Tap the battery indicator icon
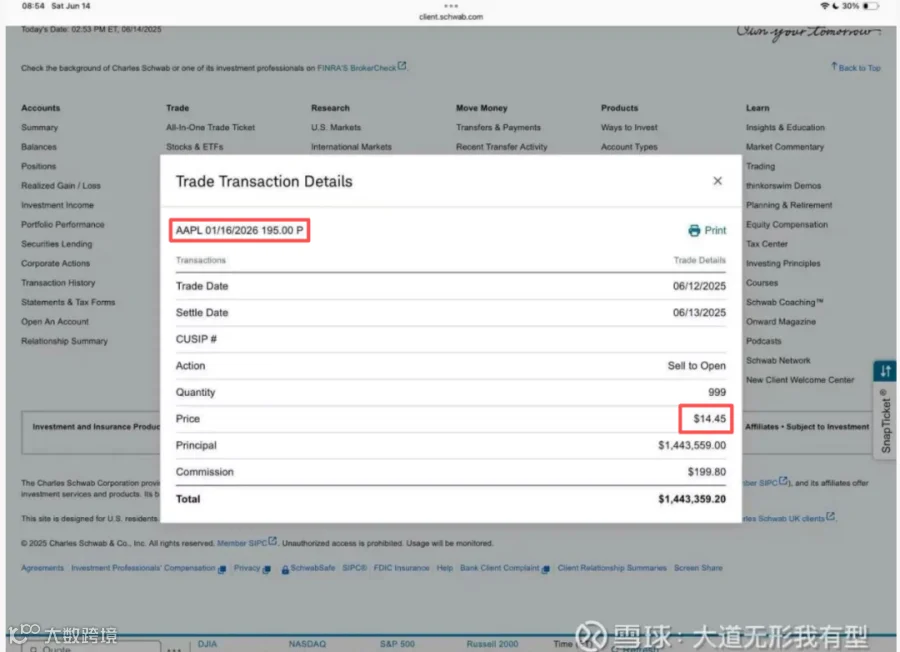This screenshot has width=900, height=652. click(871, 6)
